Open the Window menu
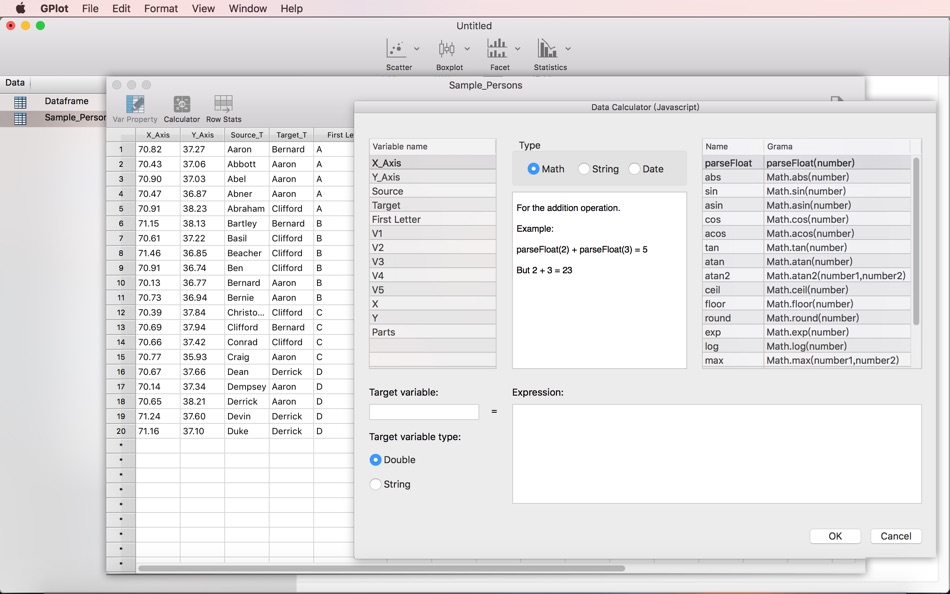This screenshot has width=950, height=594. coord(247,8)
